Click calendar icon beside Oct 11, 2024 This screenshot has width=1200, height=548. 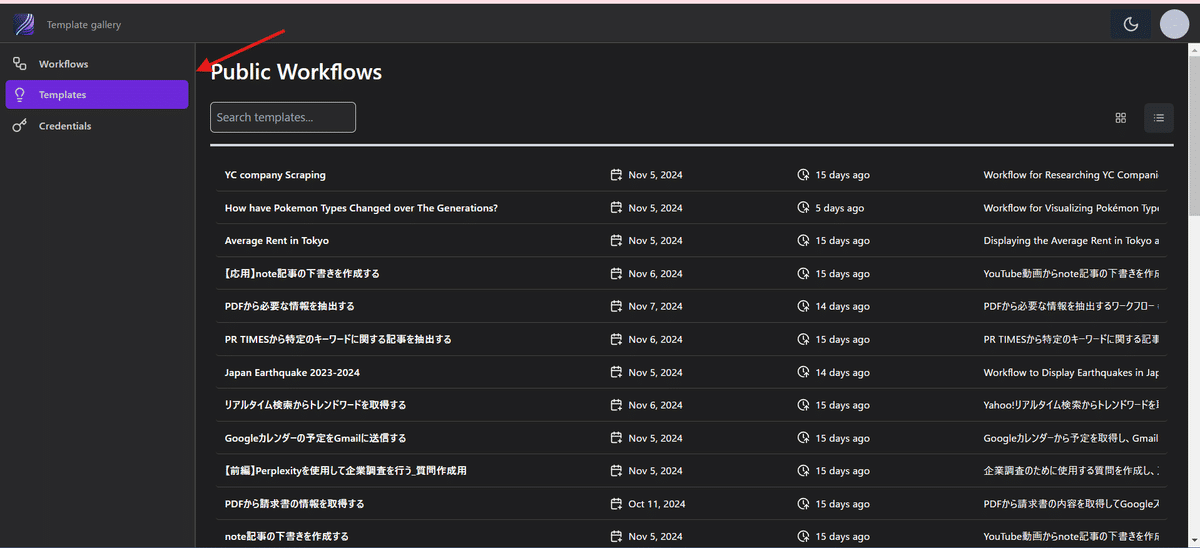click(x=616, y=504)
